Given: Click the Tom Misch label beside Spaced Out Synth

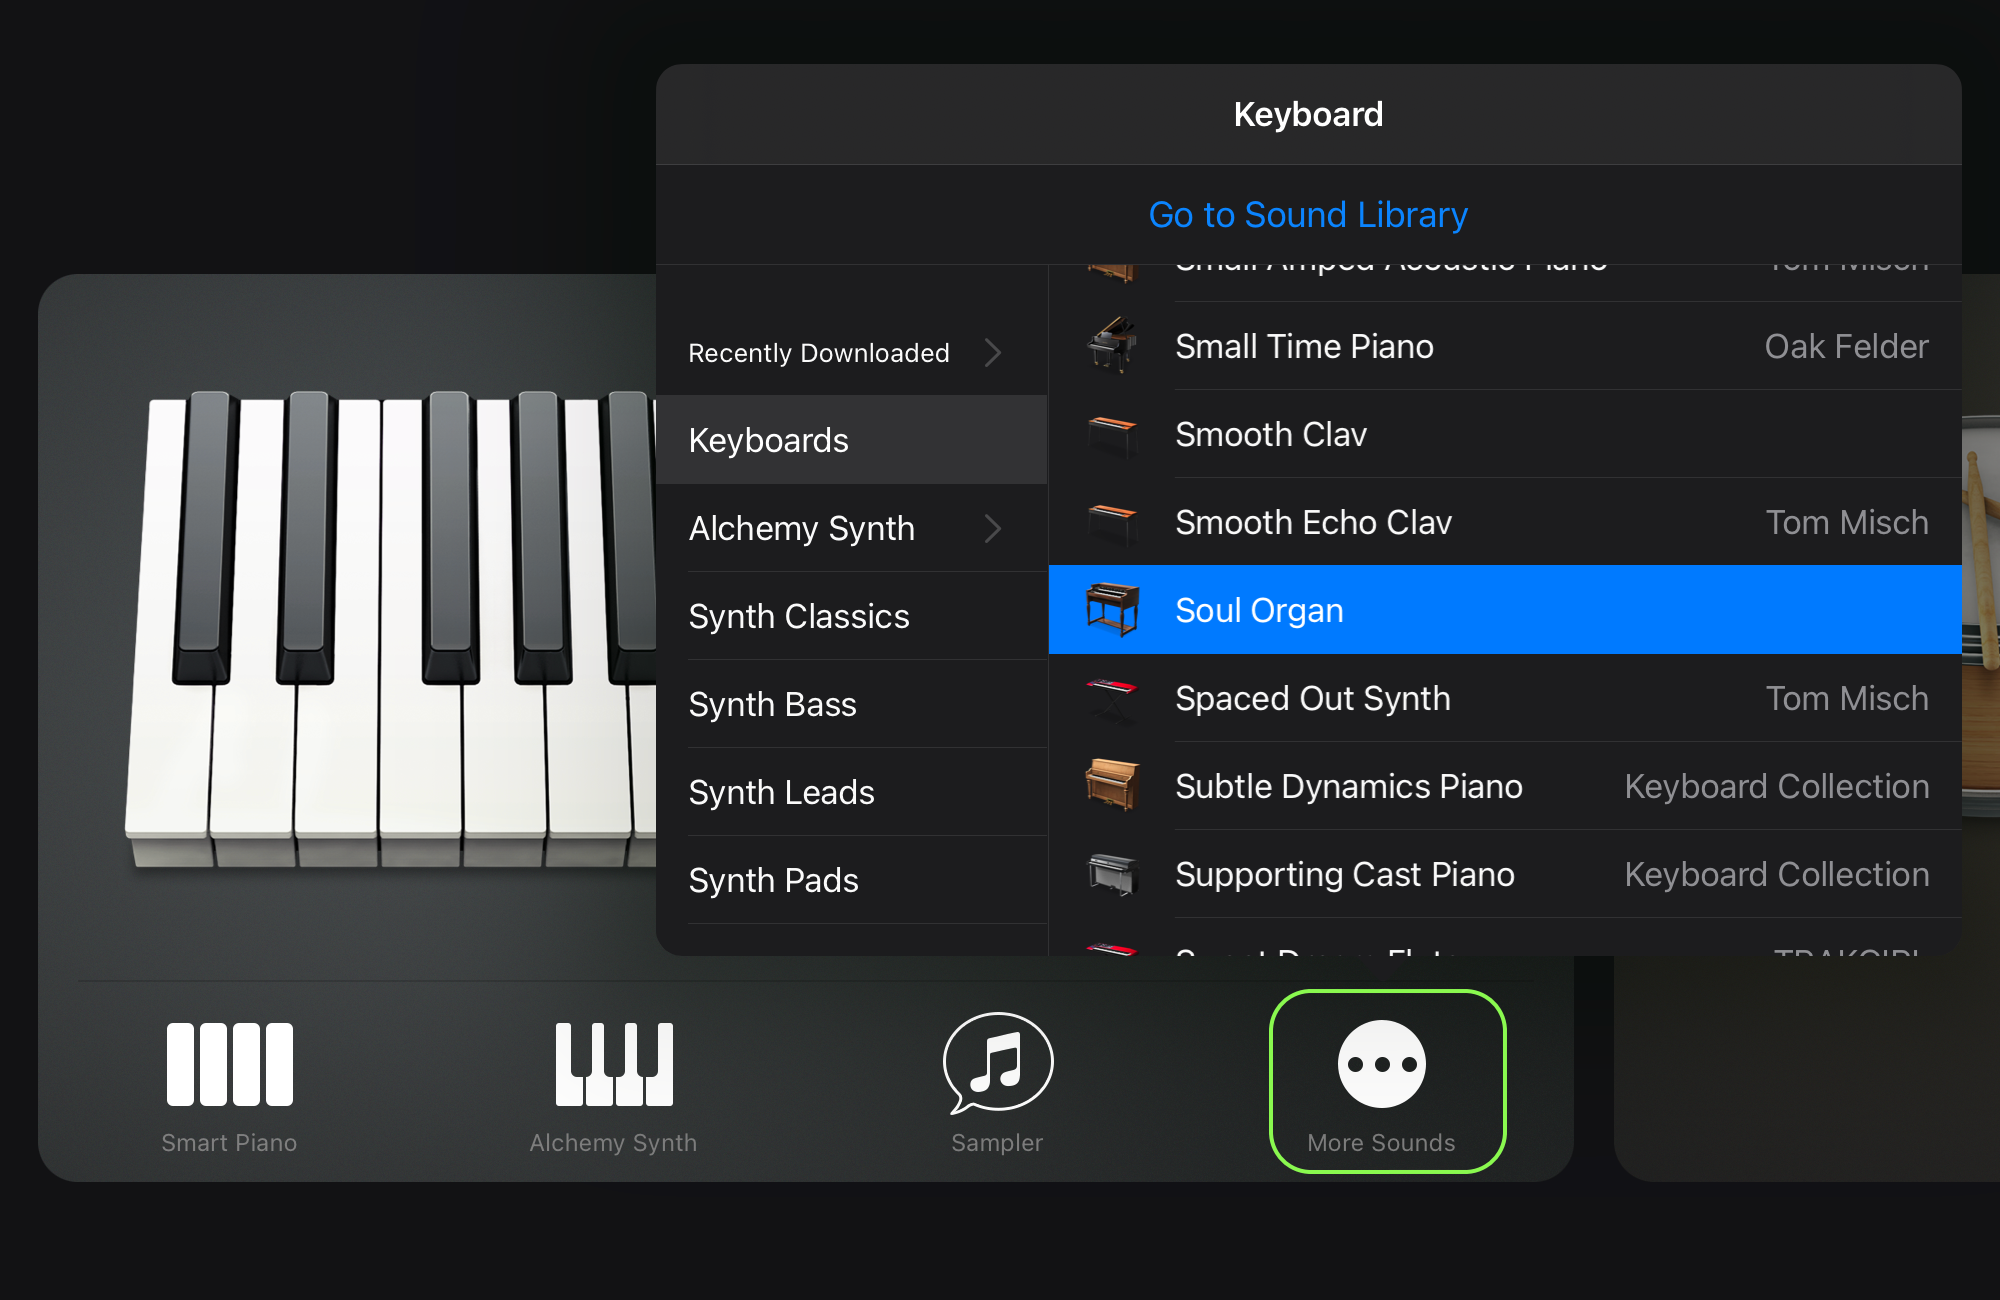Looking at the screenshot, I should pyautogui.click(x=1847, y=698).
